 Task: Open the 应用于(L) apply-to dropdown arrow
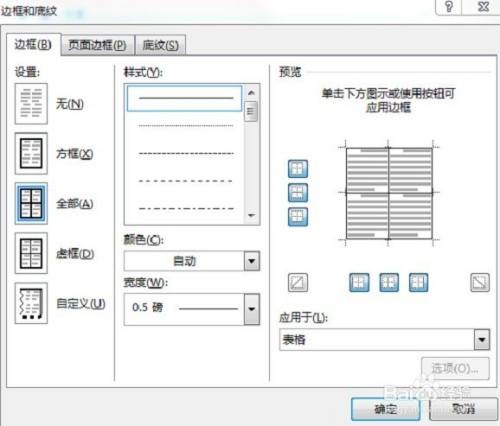(482, 340)
